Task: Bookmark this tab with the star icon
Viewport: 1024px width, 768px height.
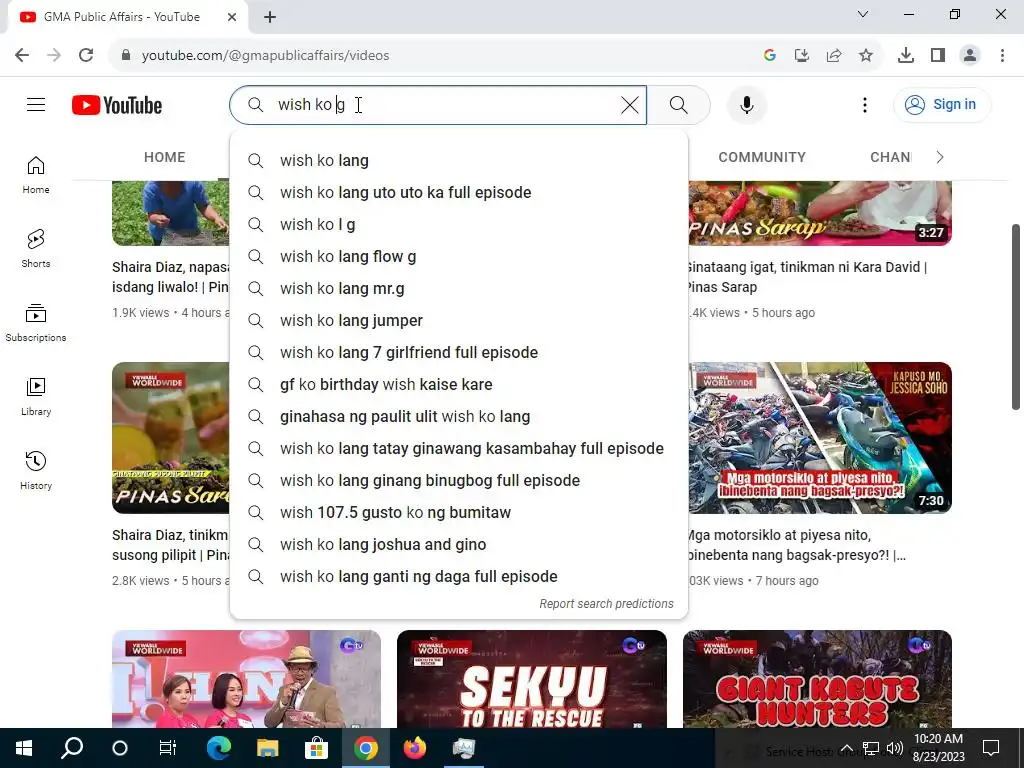Action: click(865, 55)
